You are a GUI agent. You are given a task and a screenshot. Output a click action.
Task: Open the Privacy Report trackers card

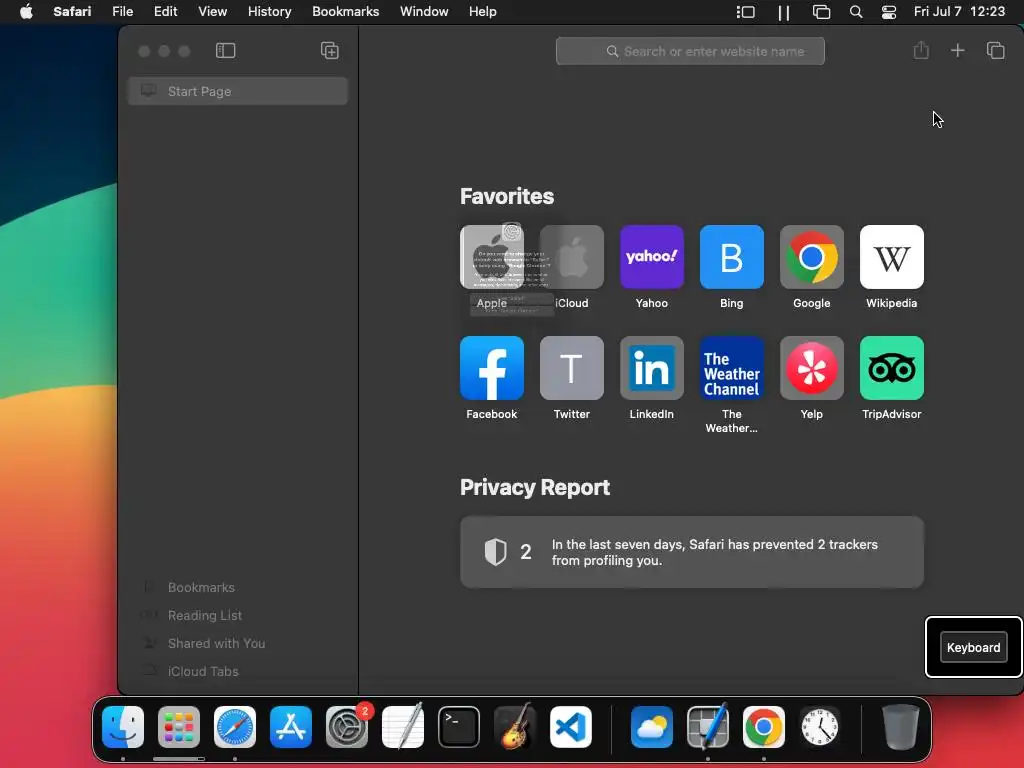[692, 552]
